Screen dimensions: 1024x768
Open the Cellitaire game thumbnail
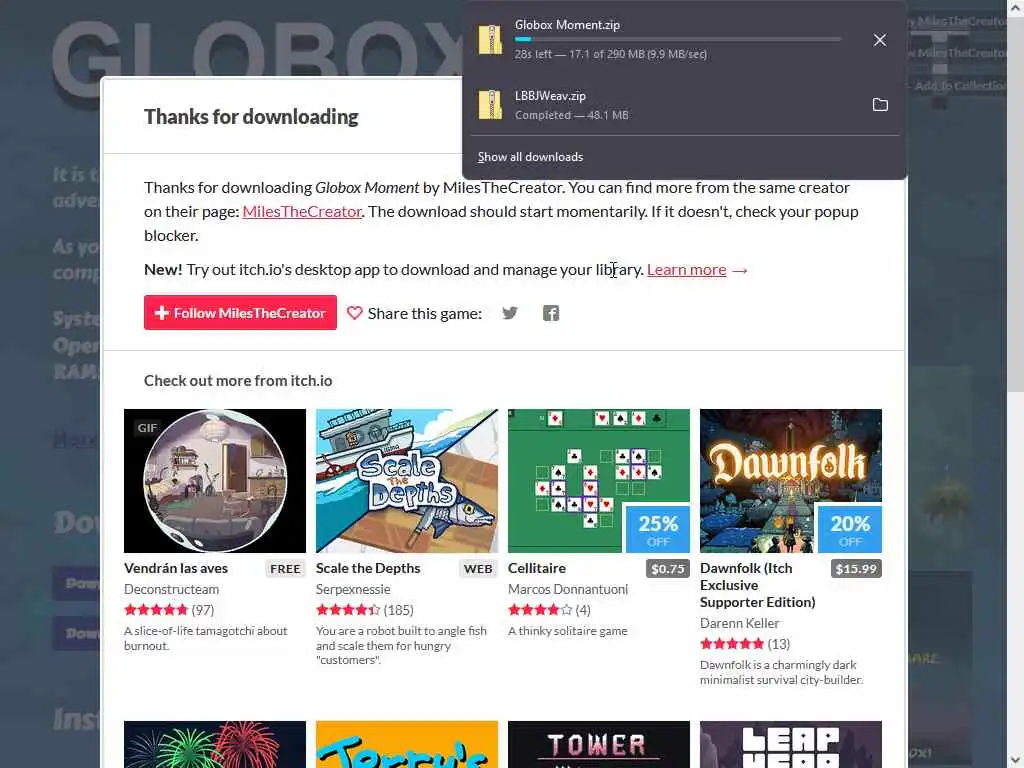[599, 481]
